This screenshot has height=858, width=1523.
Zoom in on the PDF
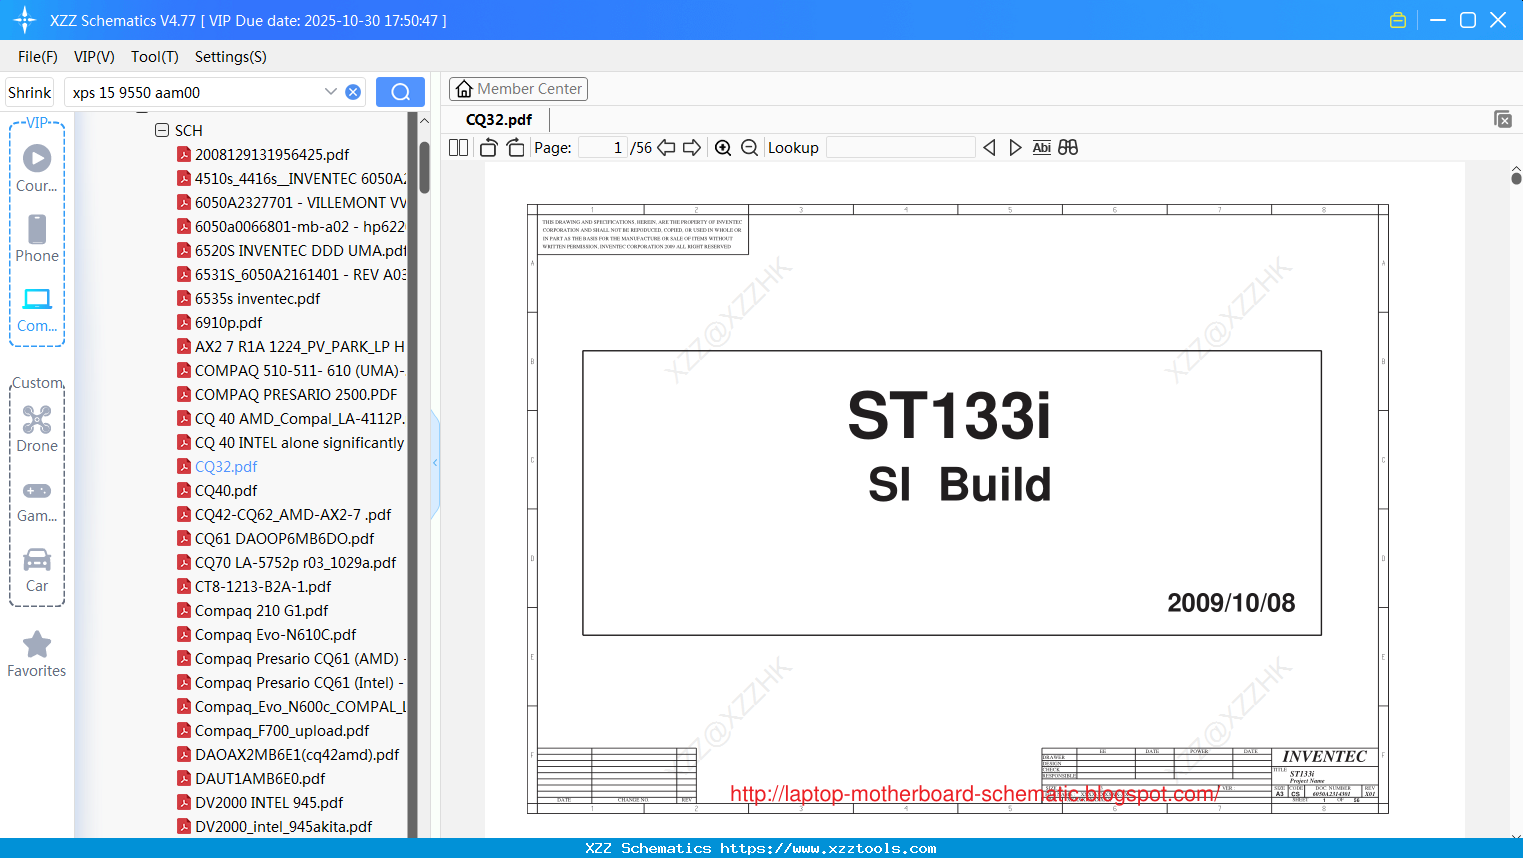(x=723, y=148)
